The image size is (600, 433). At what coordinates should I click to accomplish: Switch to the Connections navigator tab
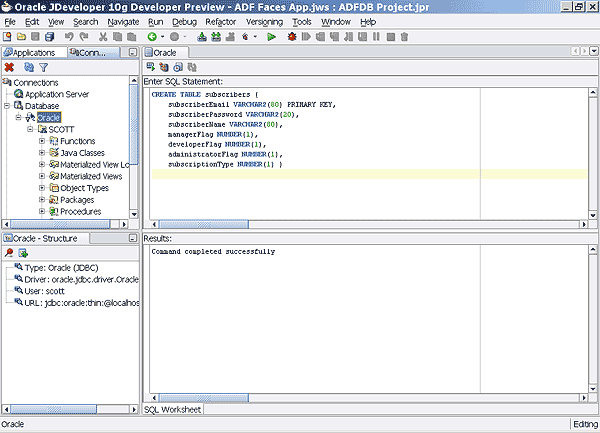pyautogui.click(x=92, y=52)
